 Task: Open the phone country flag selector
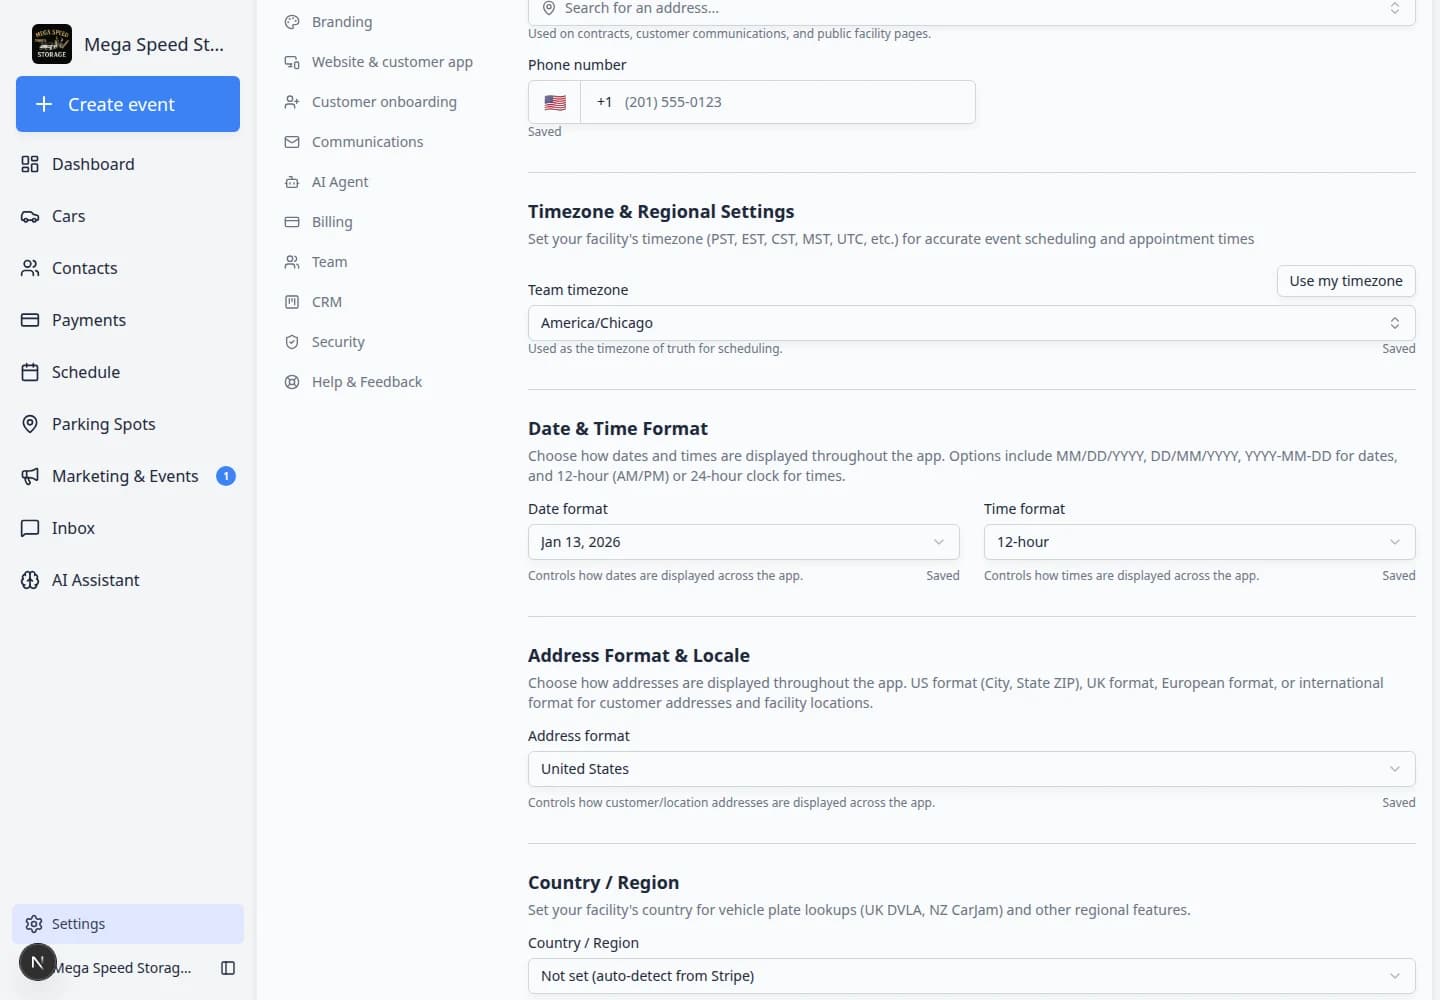555,102
